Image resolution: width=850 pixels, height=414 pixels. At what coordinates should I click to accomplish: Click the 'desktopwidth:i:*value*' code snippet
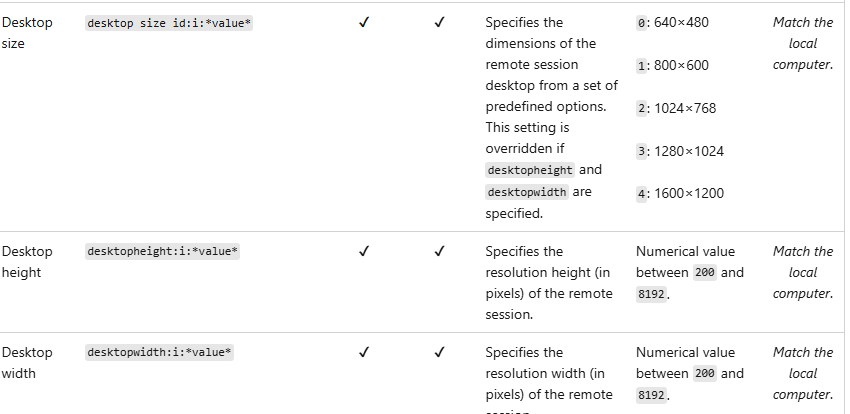[x=159, y=353]
